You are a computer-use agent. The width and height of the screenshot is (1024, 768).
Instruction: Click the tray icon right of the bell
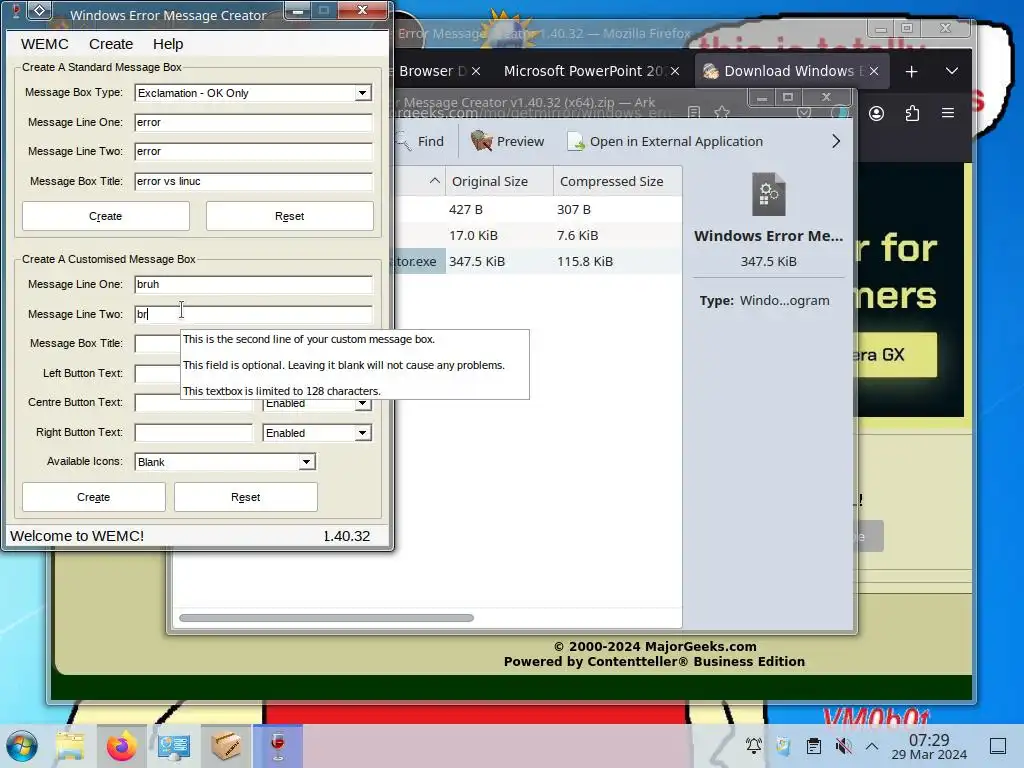click(784, 745)
